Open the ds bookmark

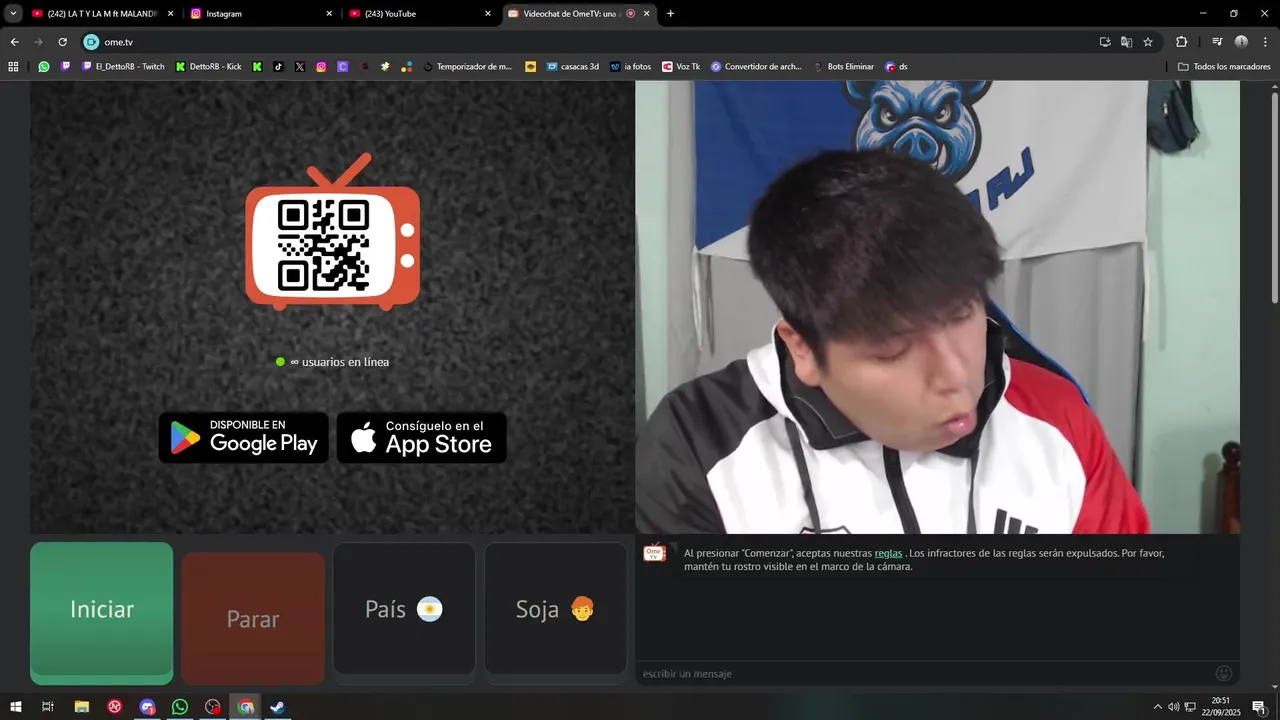tap(897, 67)
